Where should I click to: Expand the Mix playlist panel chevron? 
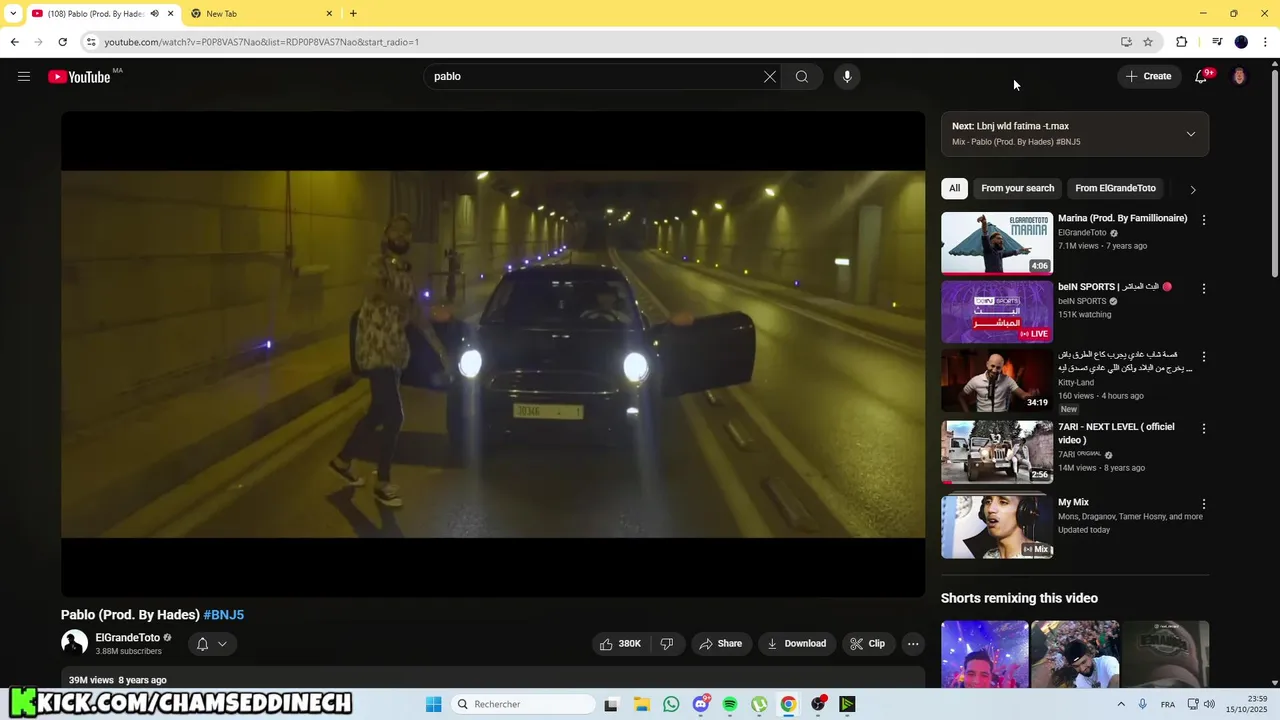click(1190, 134)
